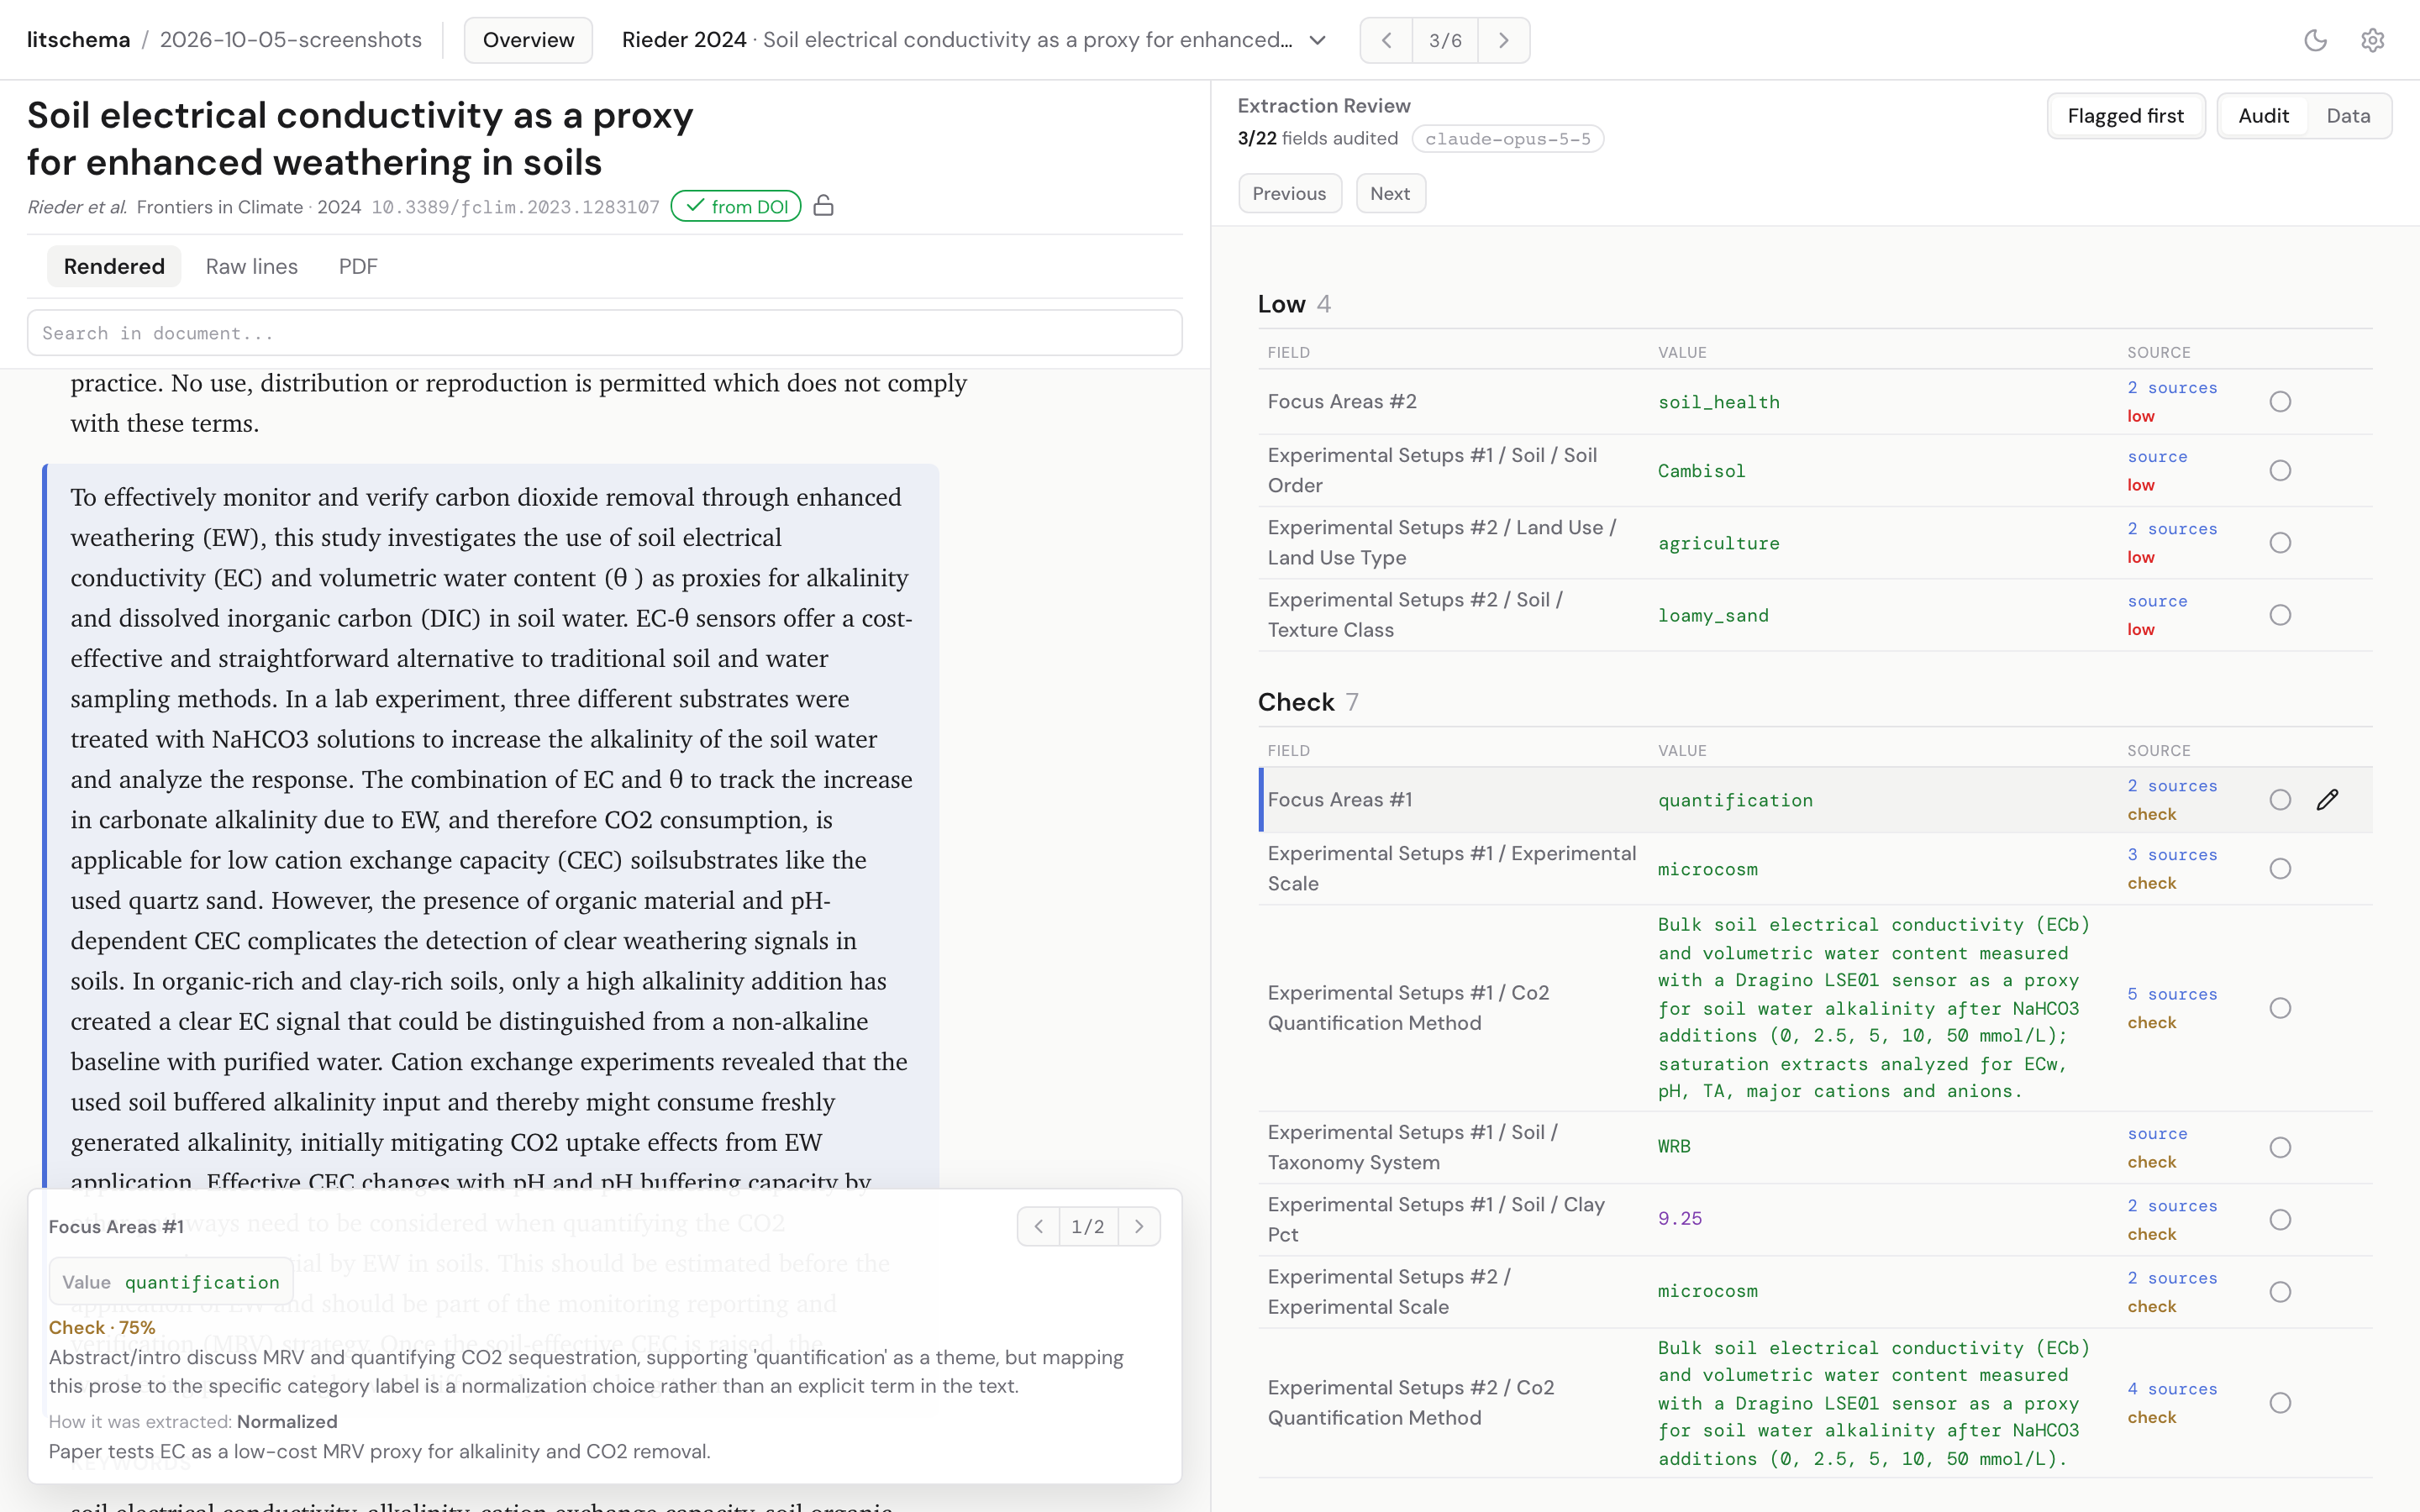
Task: Toggle dark mode moon icon
Action: pos(2315,40)
